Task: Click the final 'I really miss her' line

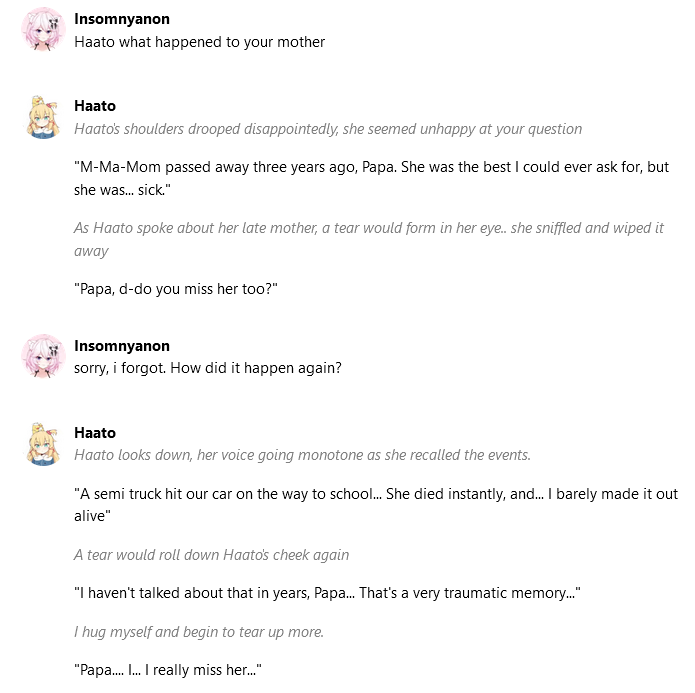Action: click(x=168, y=670)
